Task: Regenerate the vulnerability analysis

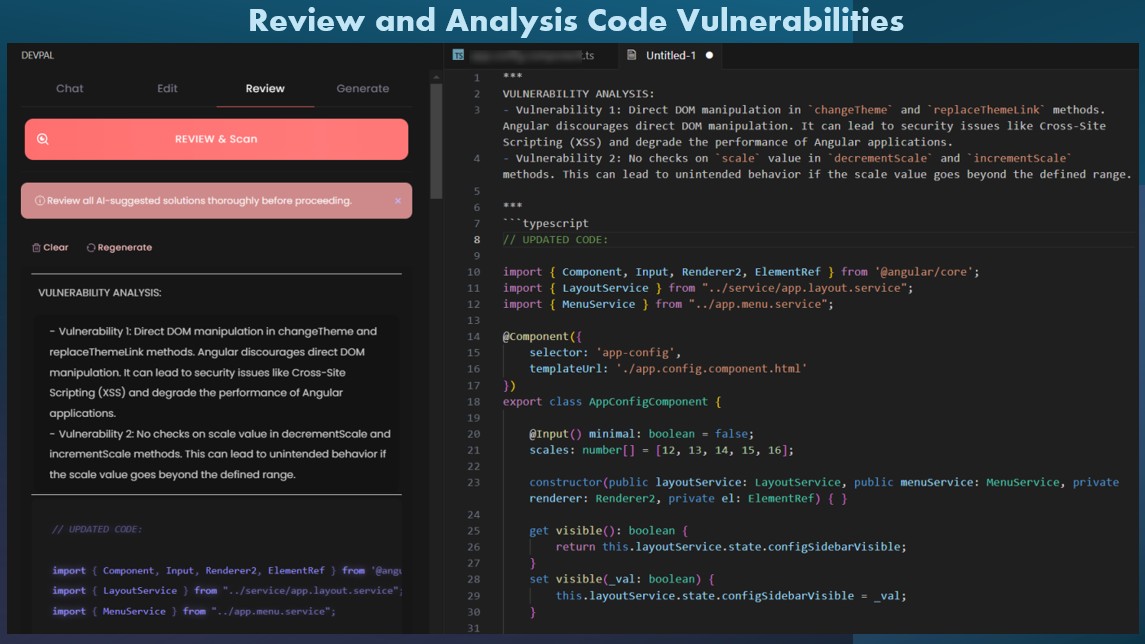Action: click(119, 248)
